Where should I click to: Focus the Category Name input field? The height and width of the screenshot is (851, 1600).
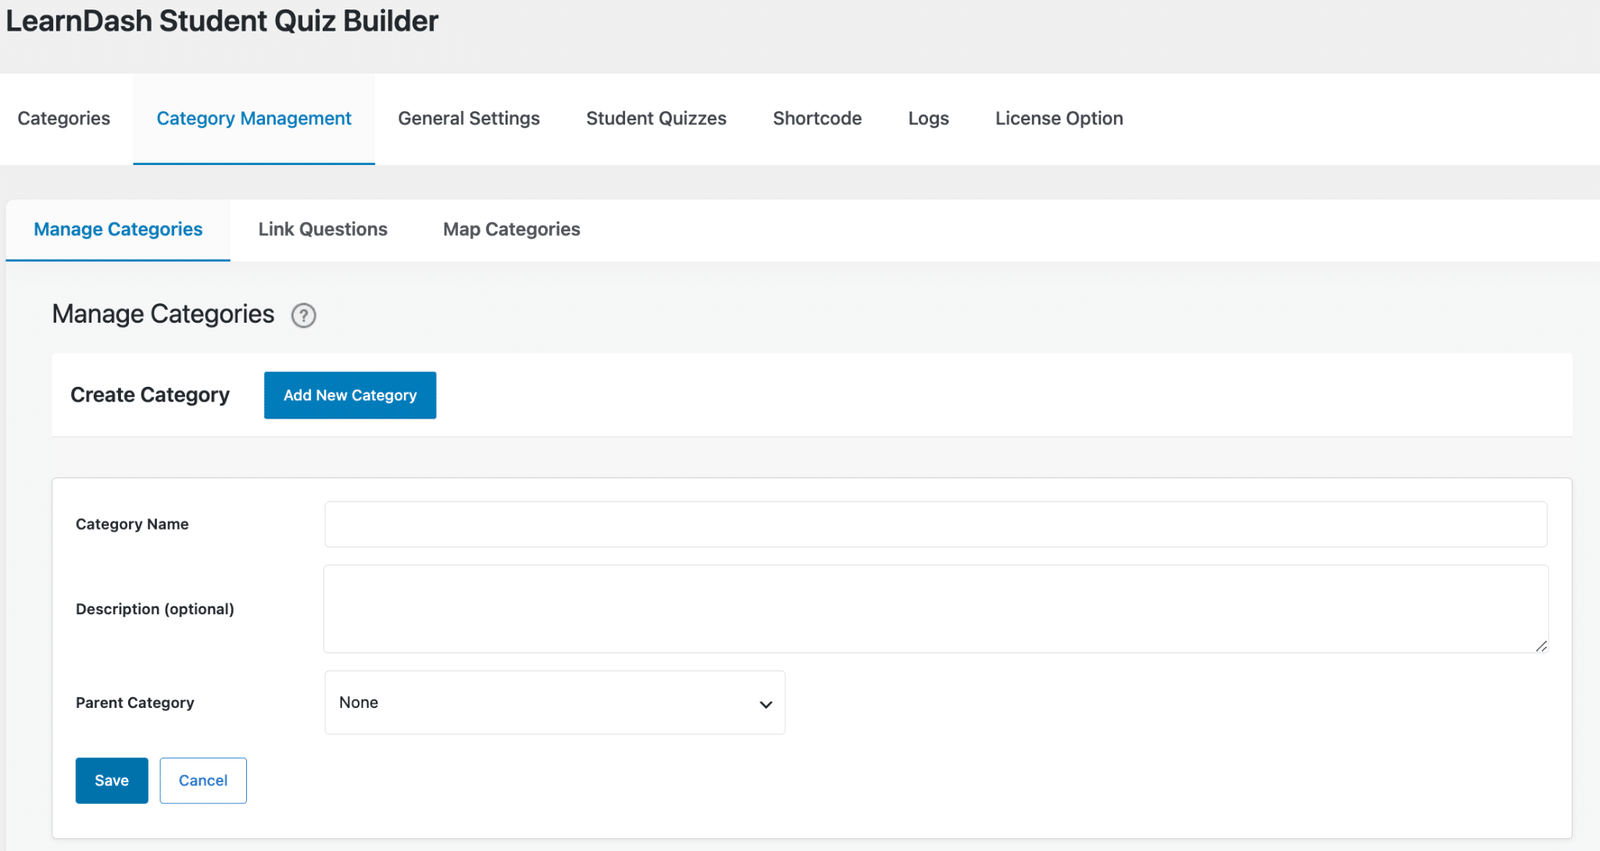(x=935, y=524)
